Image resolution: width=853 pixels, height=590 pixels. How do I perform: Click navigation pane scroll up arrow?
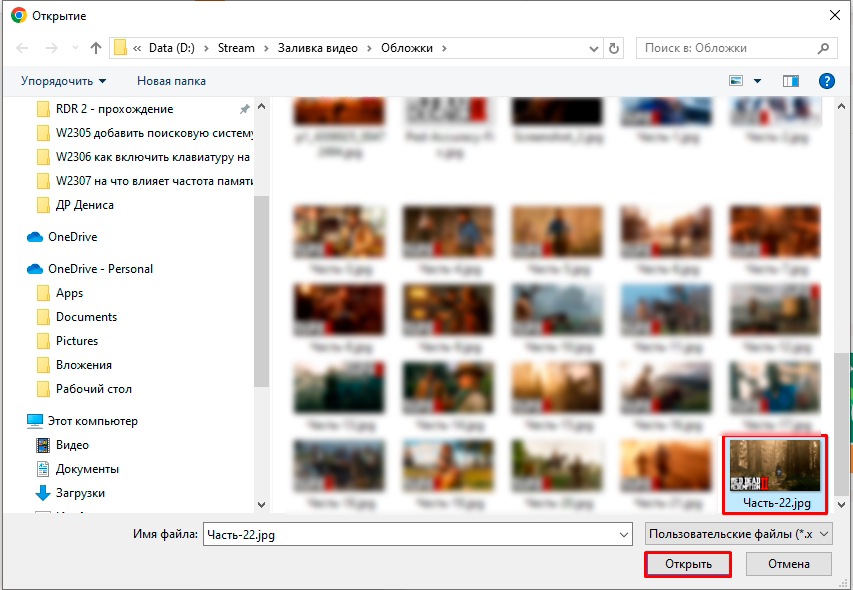(262, 107)
